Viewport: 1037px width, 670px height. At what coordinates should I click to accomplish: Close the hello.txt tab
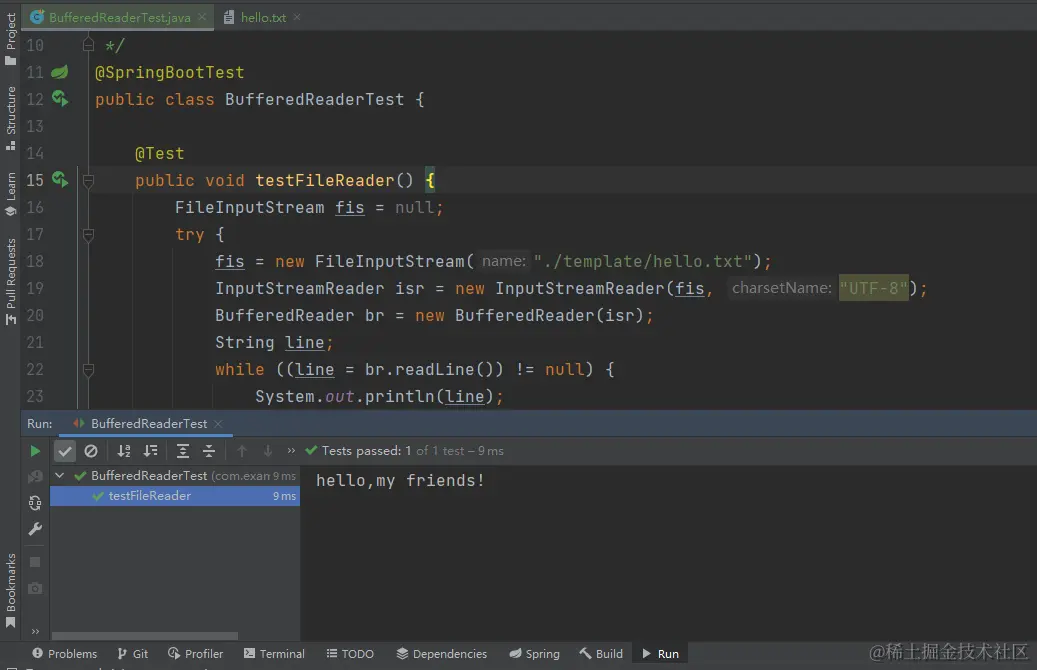pos(297,17)
